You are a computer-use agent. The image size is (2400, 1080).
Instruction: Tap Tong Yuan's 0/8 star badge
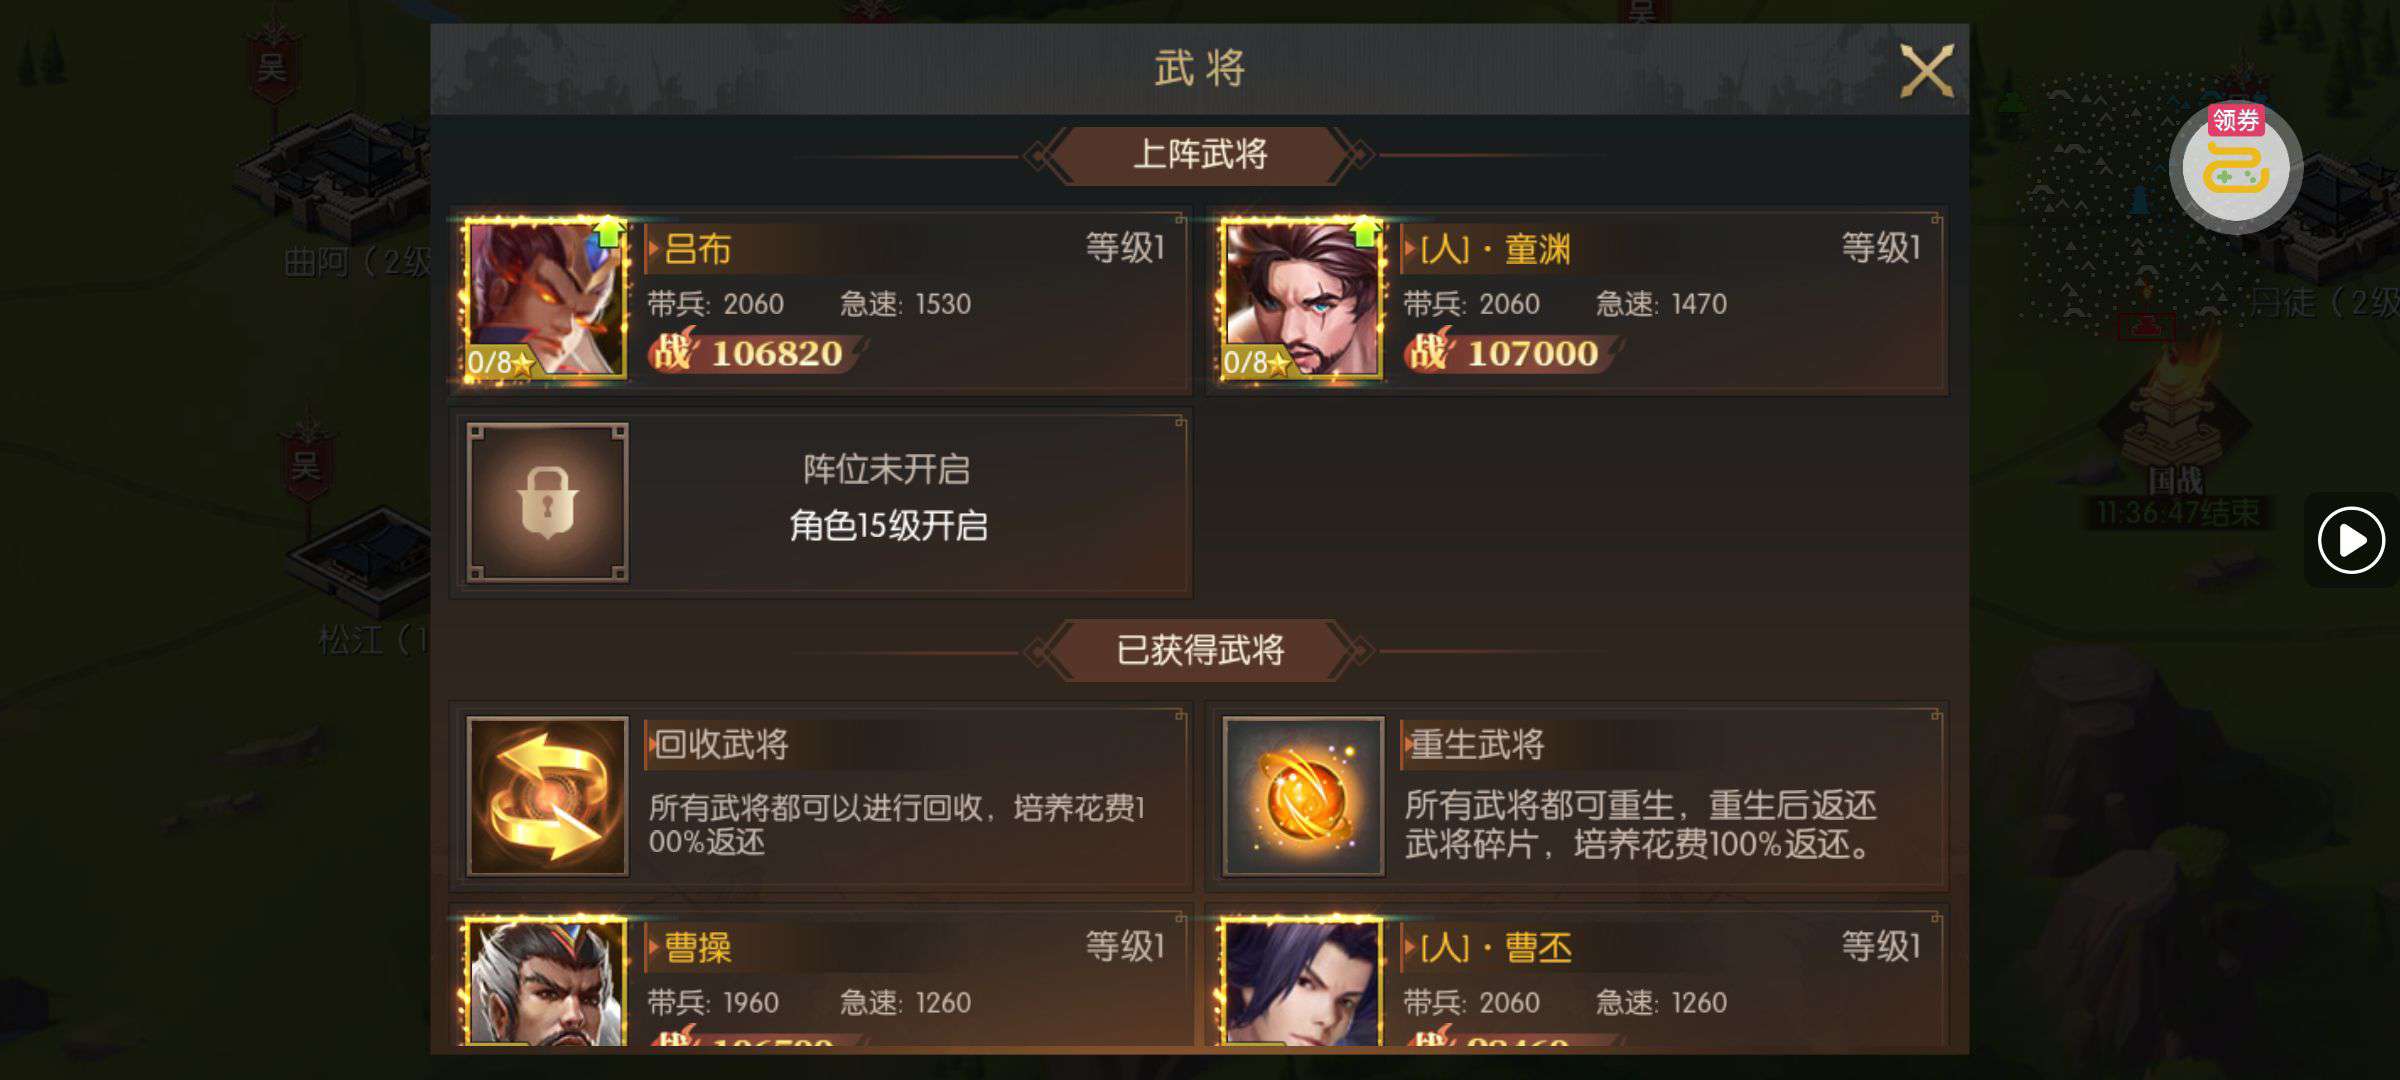[x=1256, y=362]
